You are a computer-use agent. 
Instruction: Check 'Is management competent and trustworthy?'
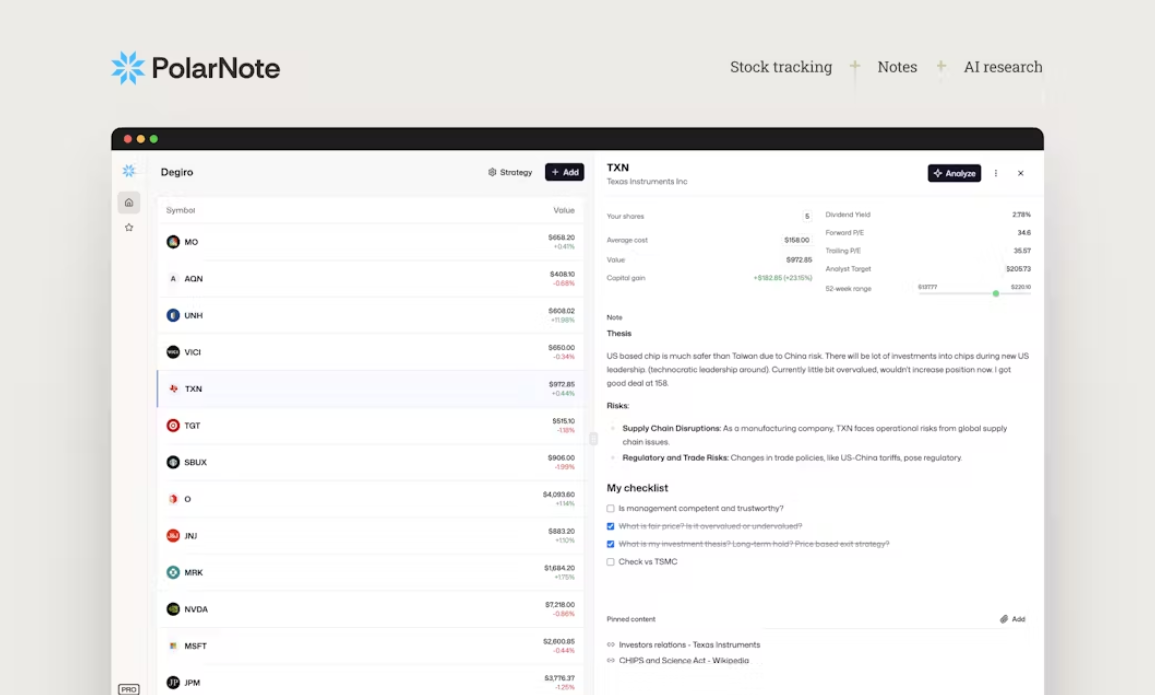click(611, 509)
